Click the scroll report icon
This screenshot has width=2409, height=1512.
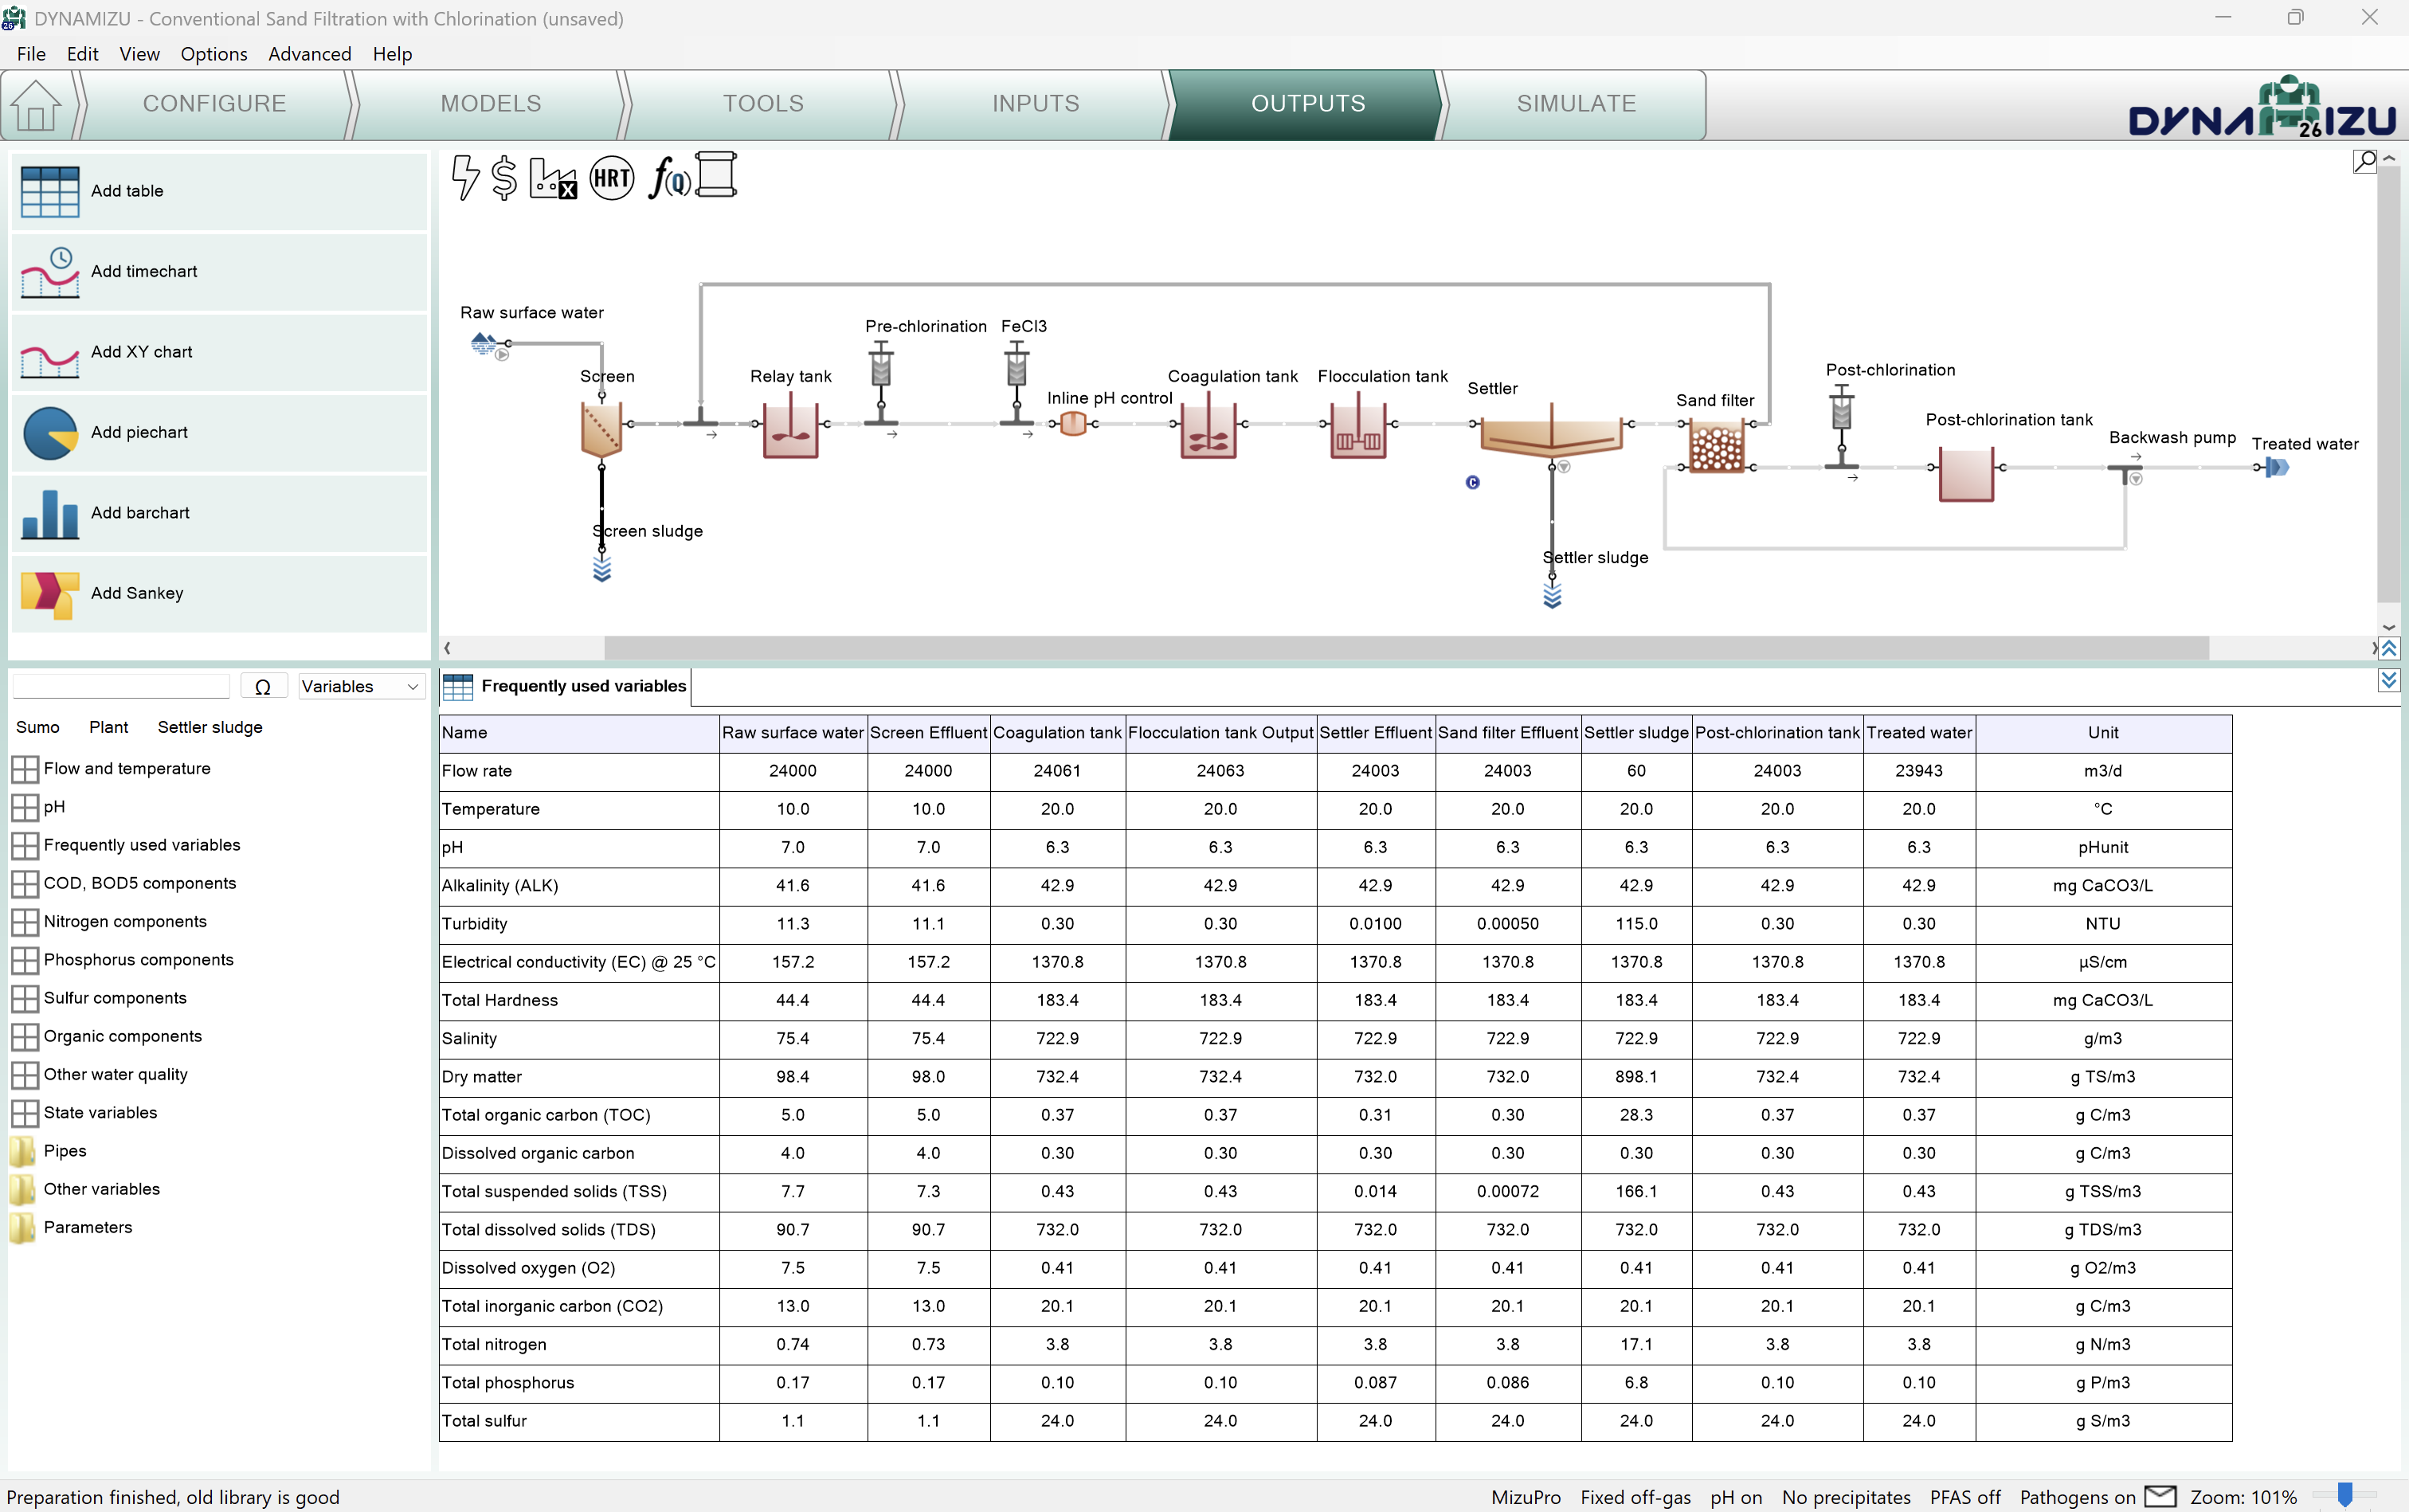click(x=716, y=176)
